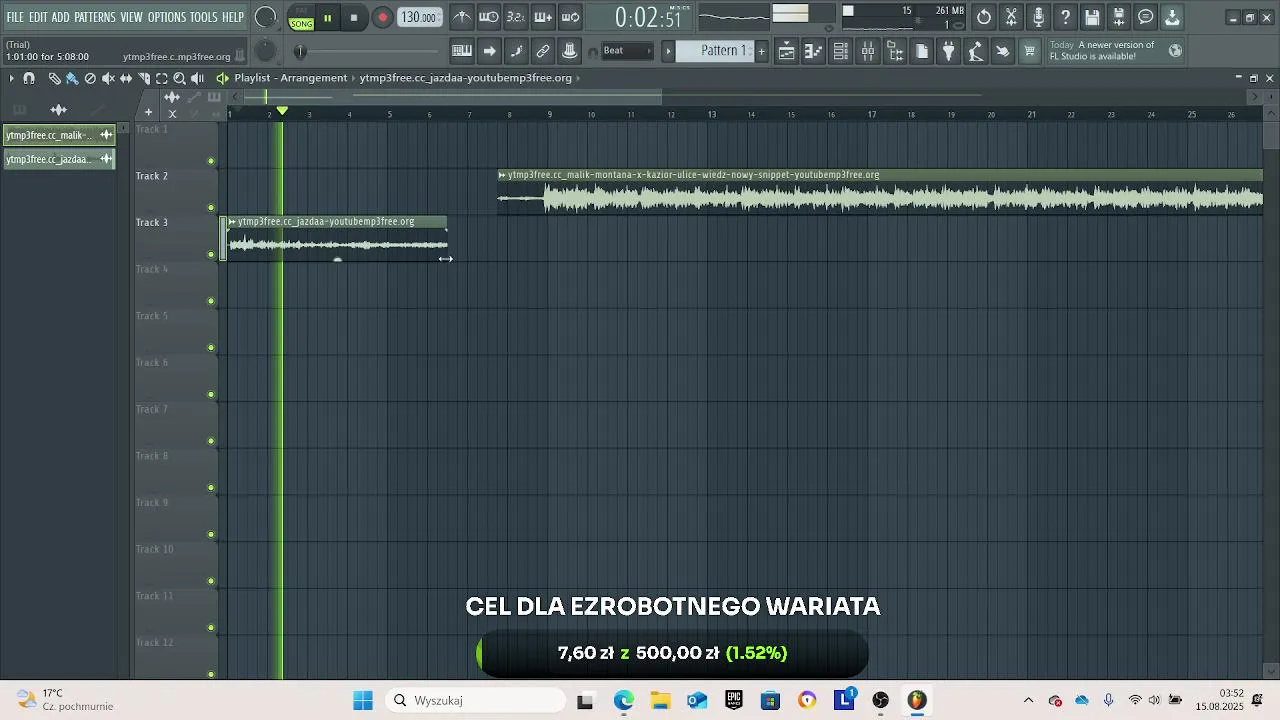Open the Beat snap dropdown
This screenshot has width=1280, height=720.
[627, 51]
